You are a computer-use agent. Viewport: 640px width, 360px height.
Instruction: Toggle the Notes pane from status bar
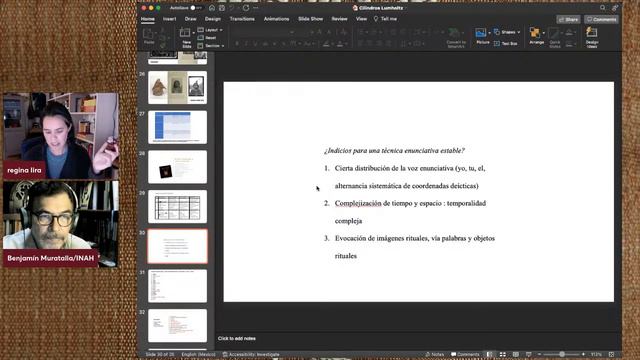(434, 354)
